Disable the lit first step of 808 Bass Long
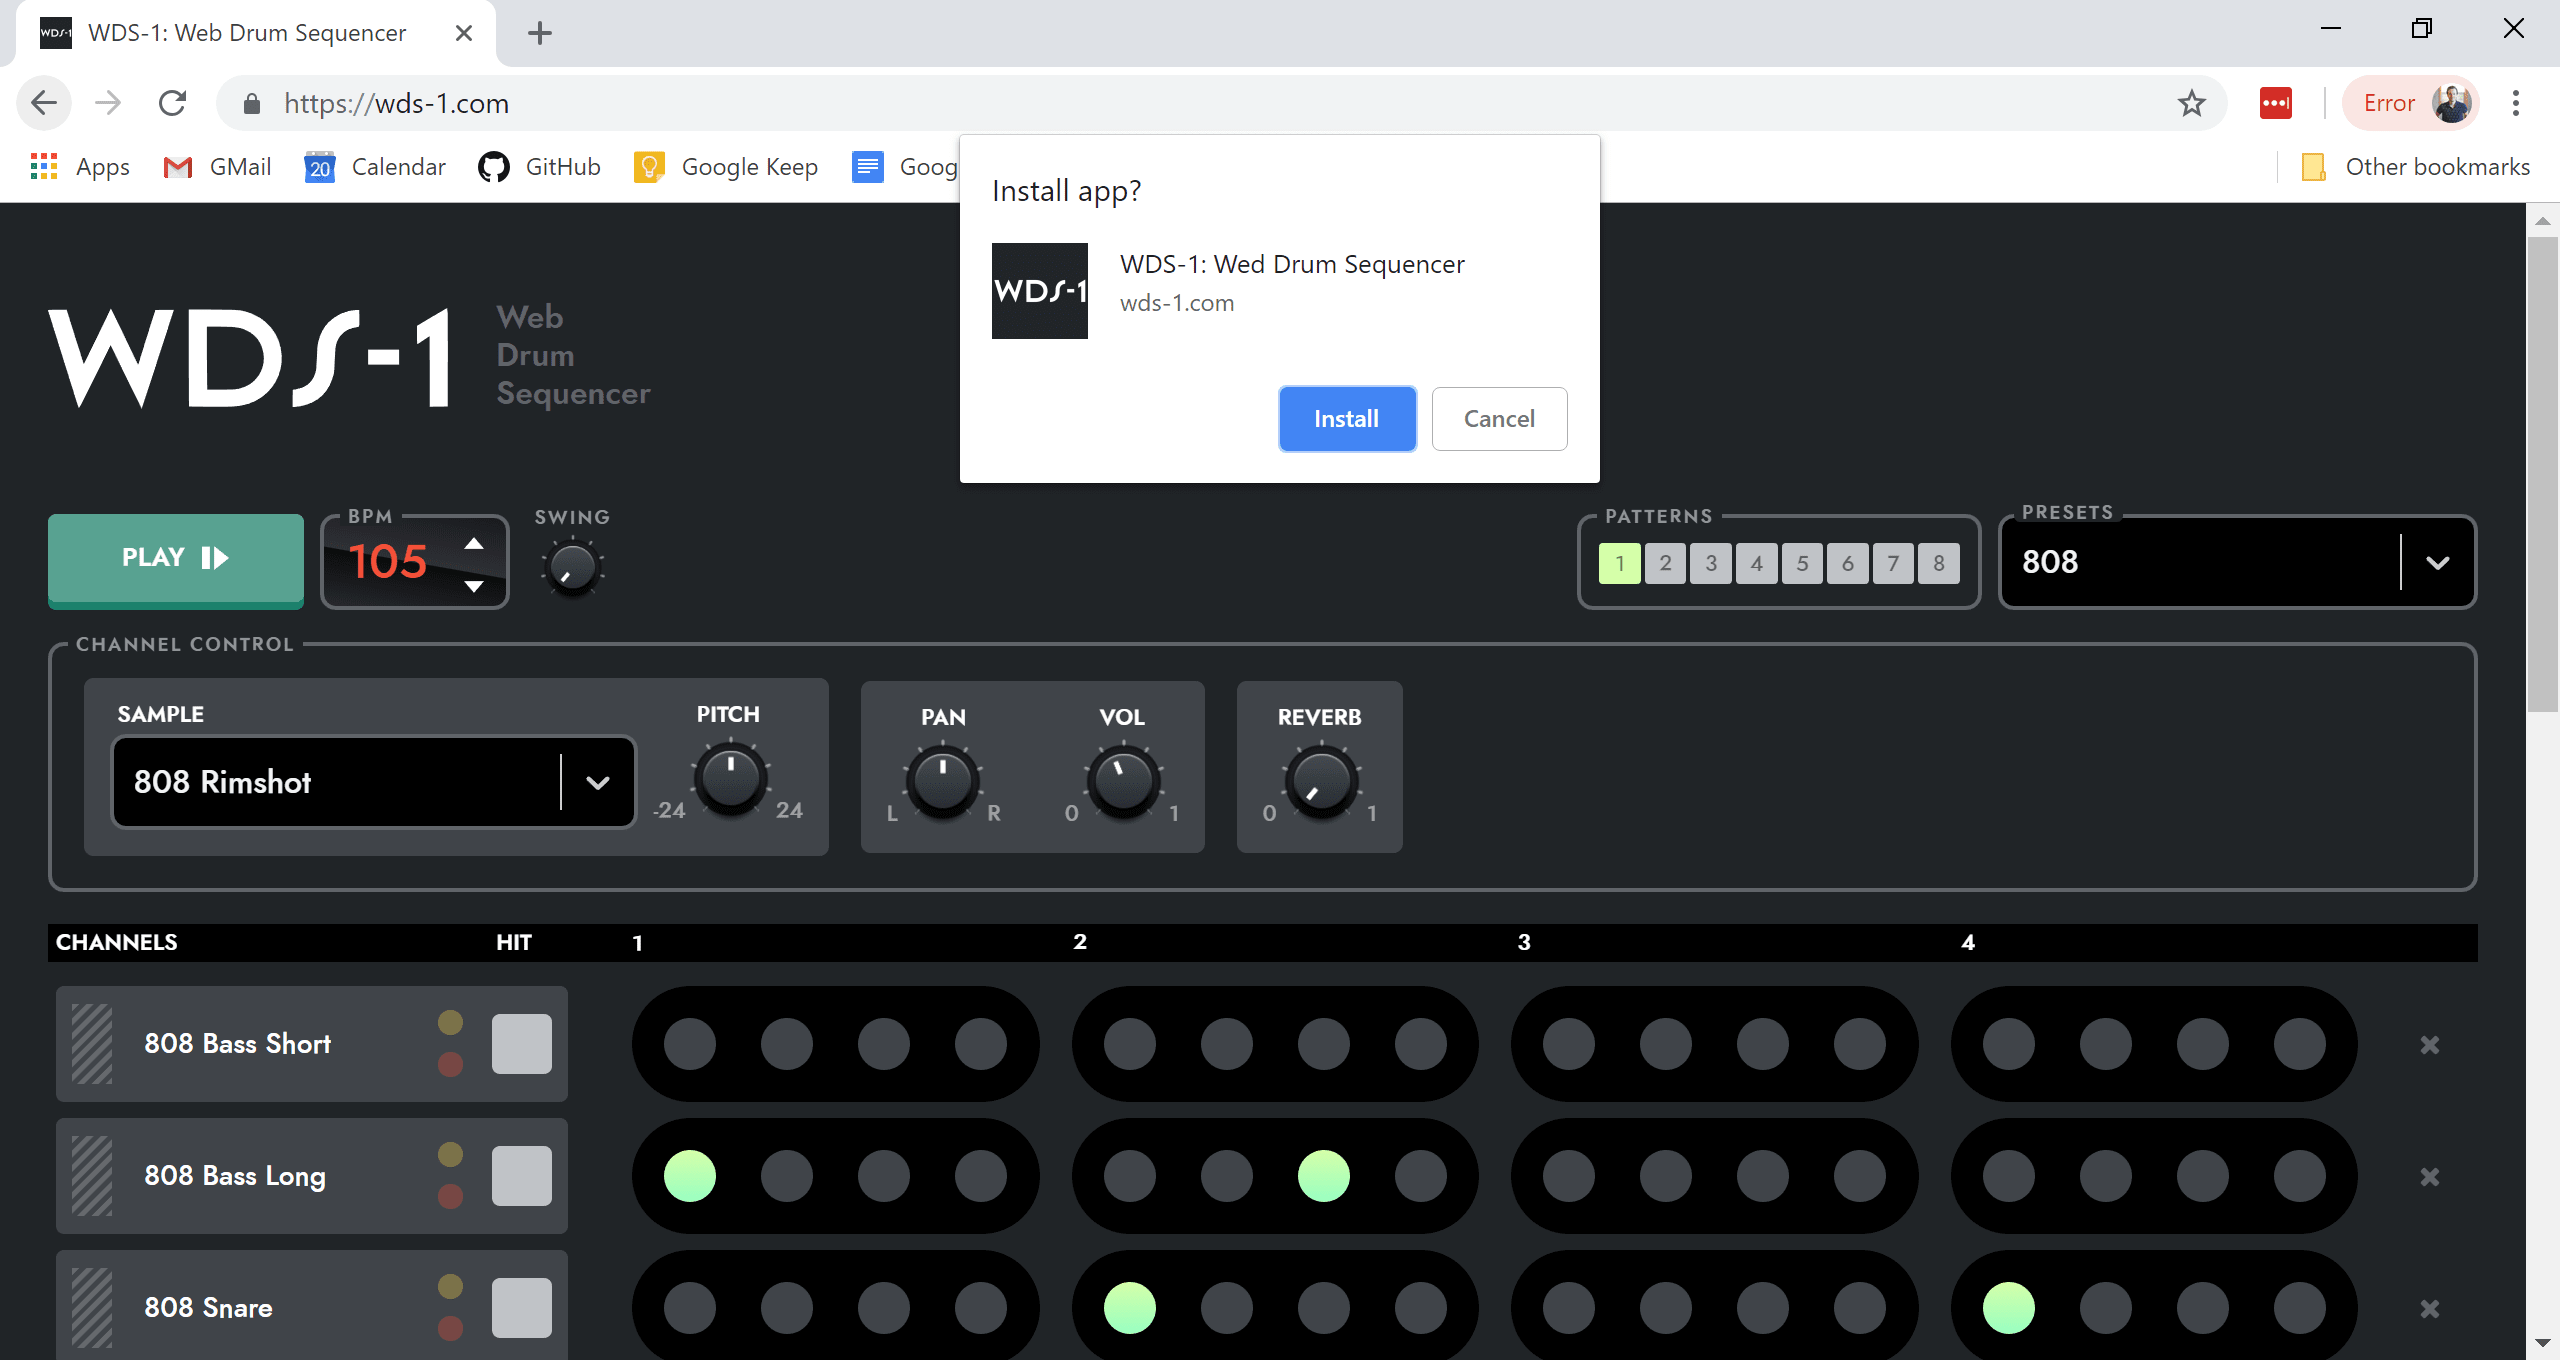This screenshot has width=2560, height=1360. point(690,1176)
